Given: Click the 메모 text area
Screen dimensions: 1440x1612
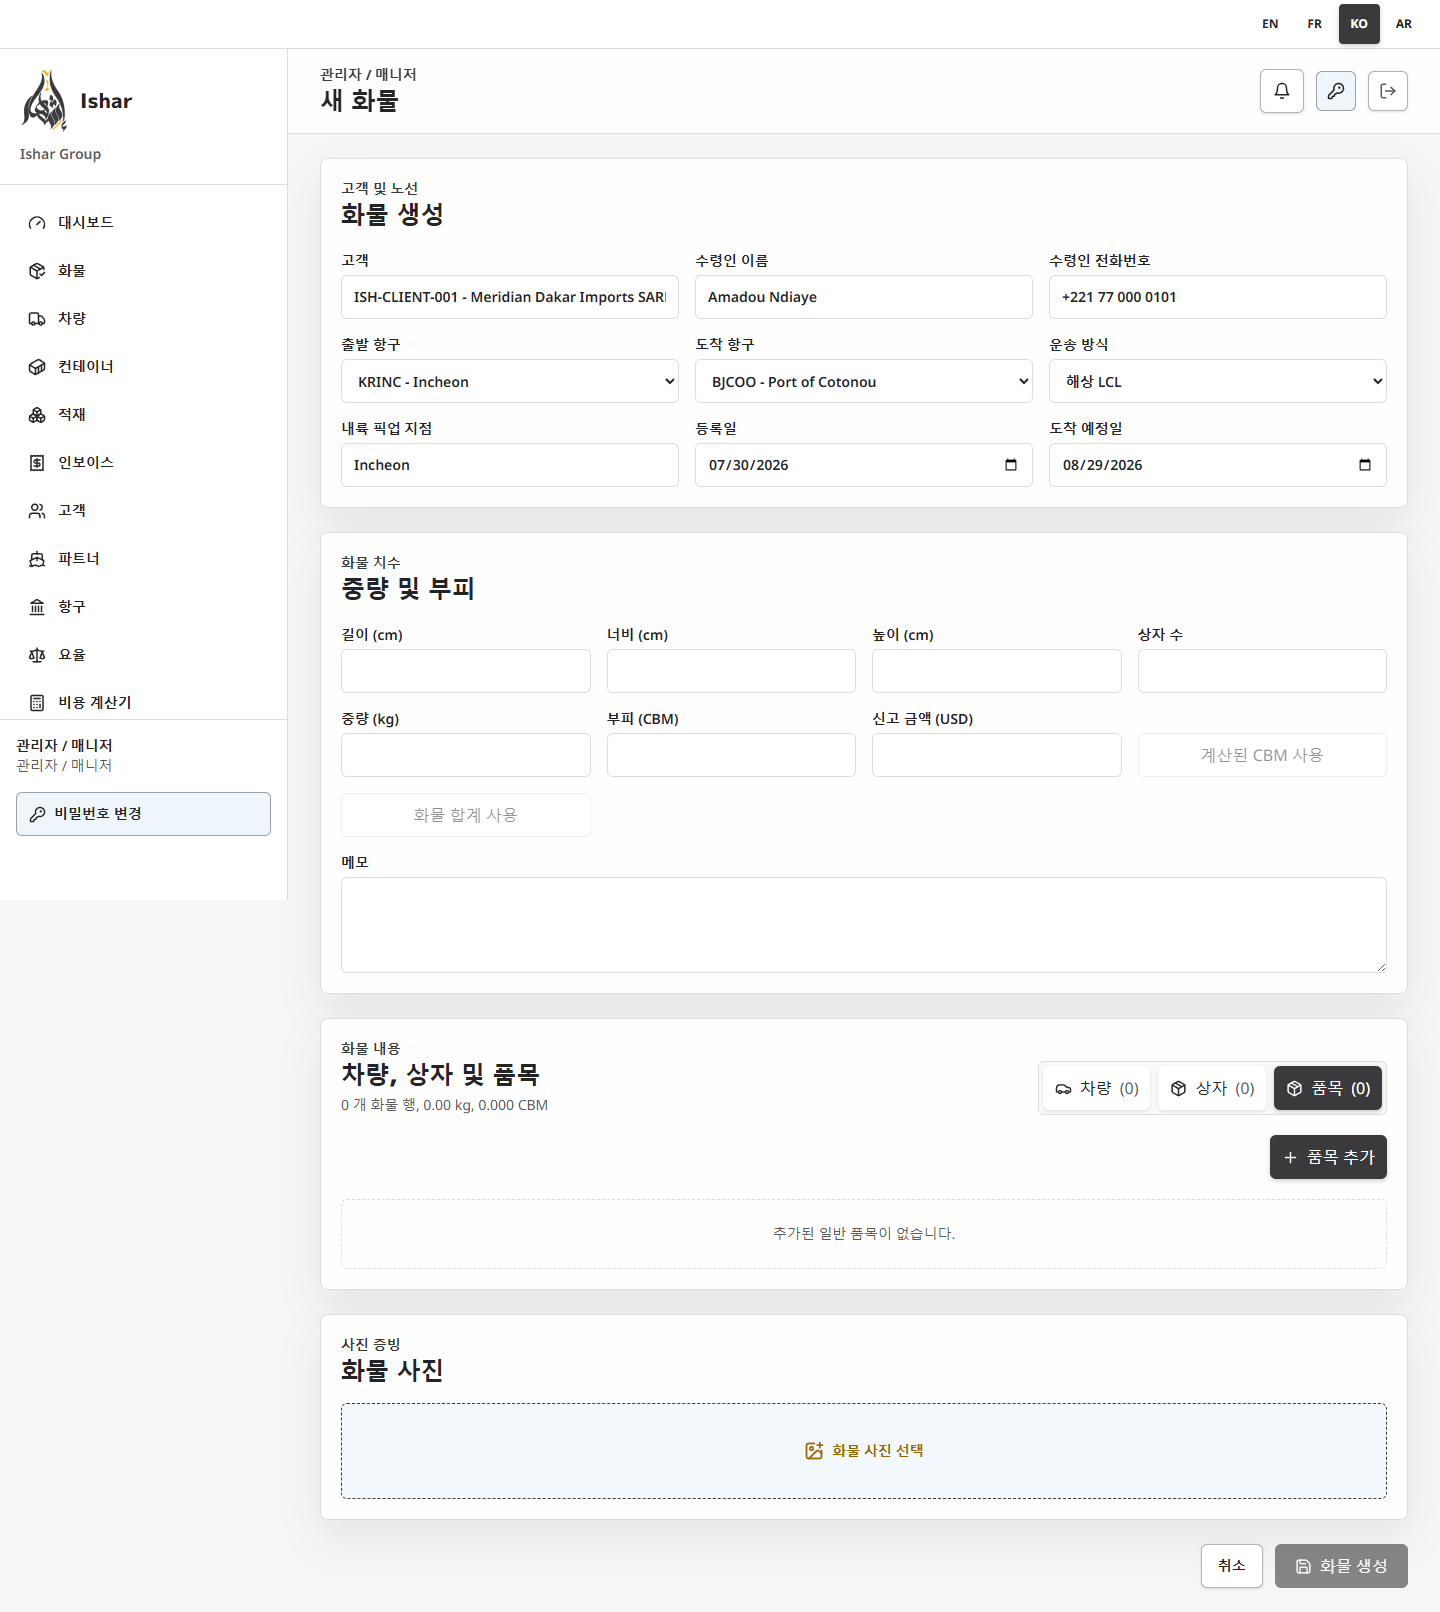Looking at the screenshot, I should tap(864, 925).
